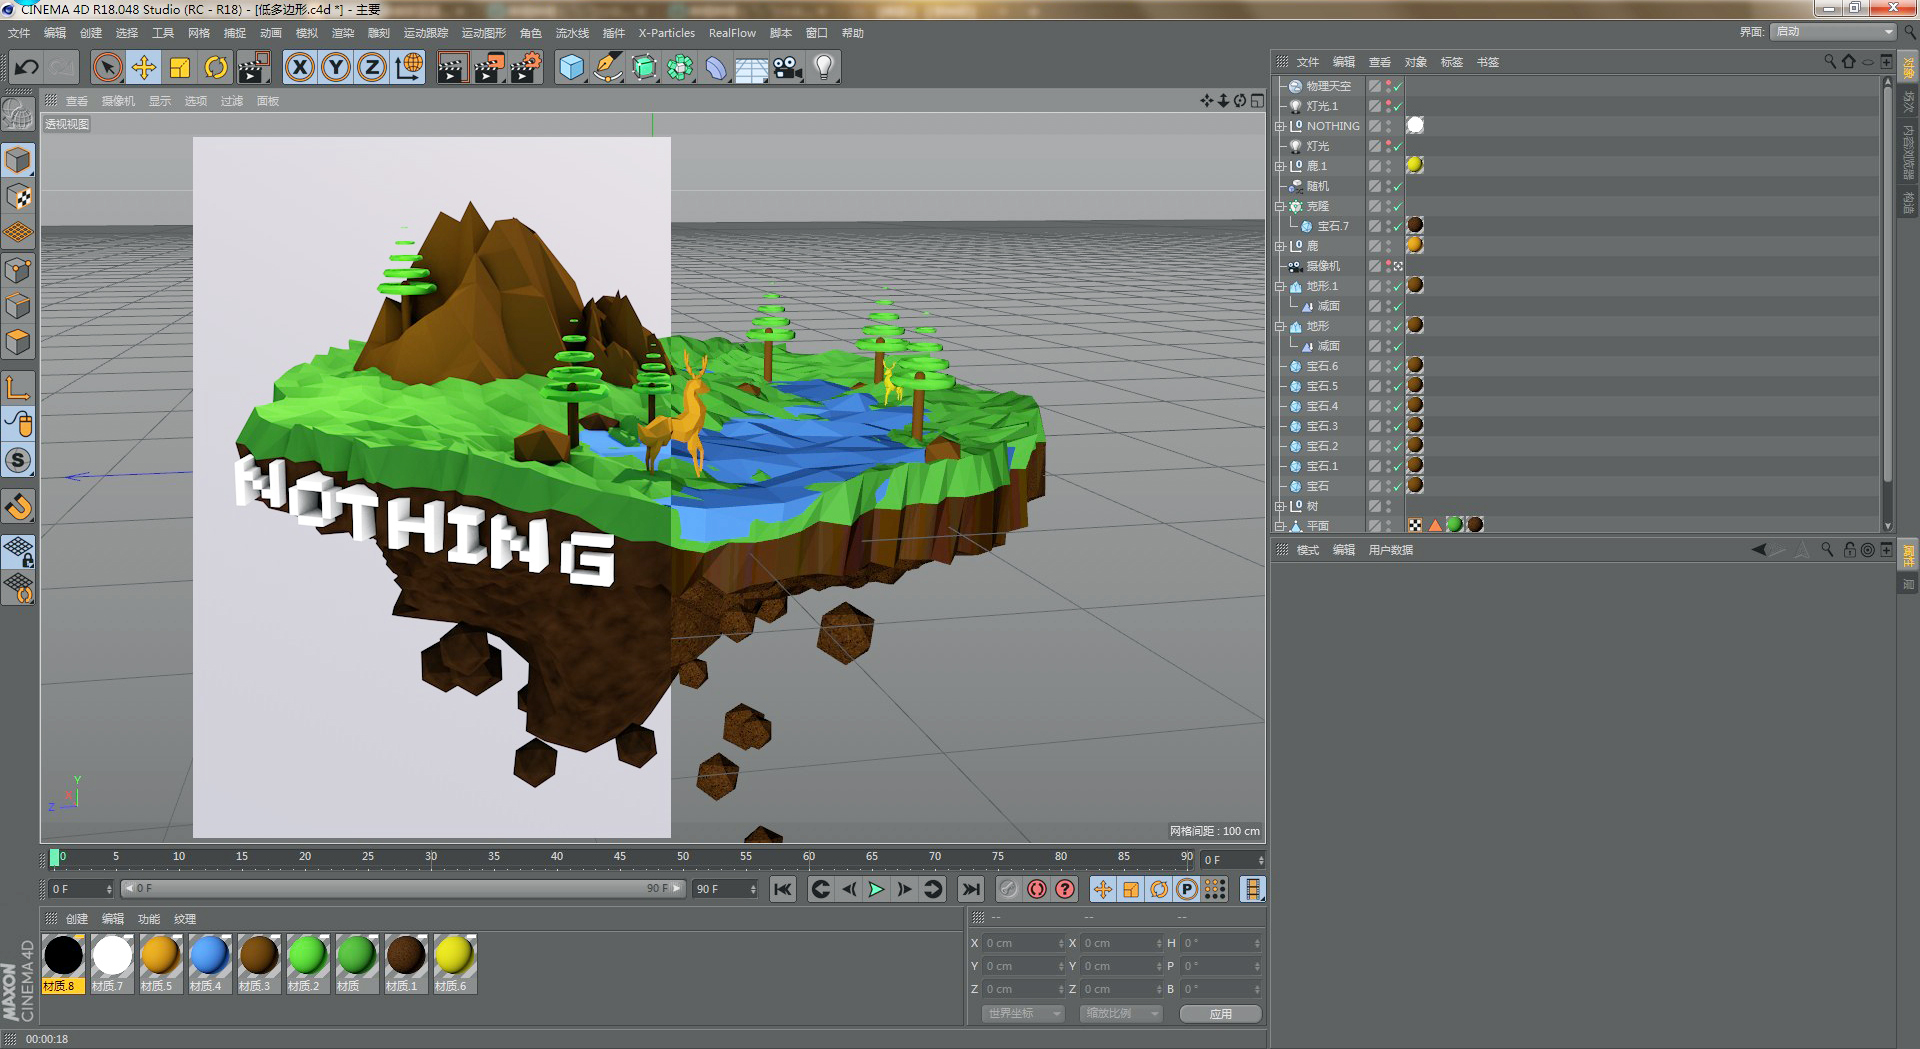1920x1049 pixels.
Task: Add a cube primitive object
Action: pyautogui.click(x=571, y=68)
